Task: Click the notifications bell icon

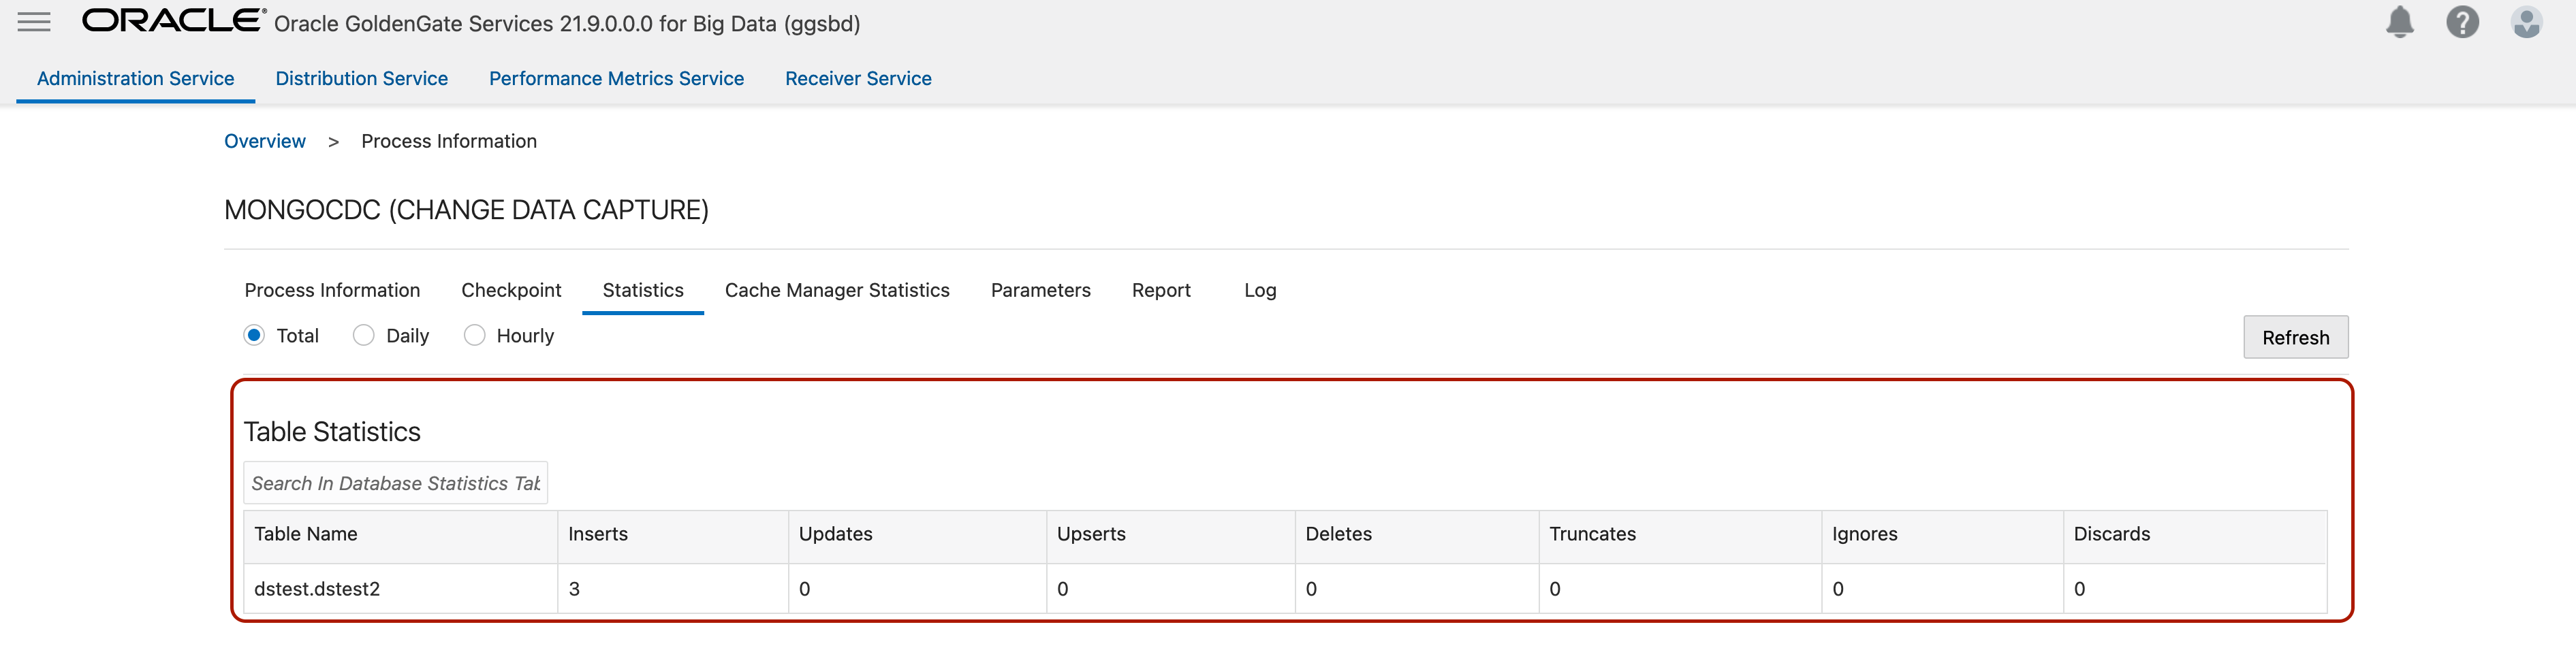Action: [2399, 22]
